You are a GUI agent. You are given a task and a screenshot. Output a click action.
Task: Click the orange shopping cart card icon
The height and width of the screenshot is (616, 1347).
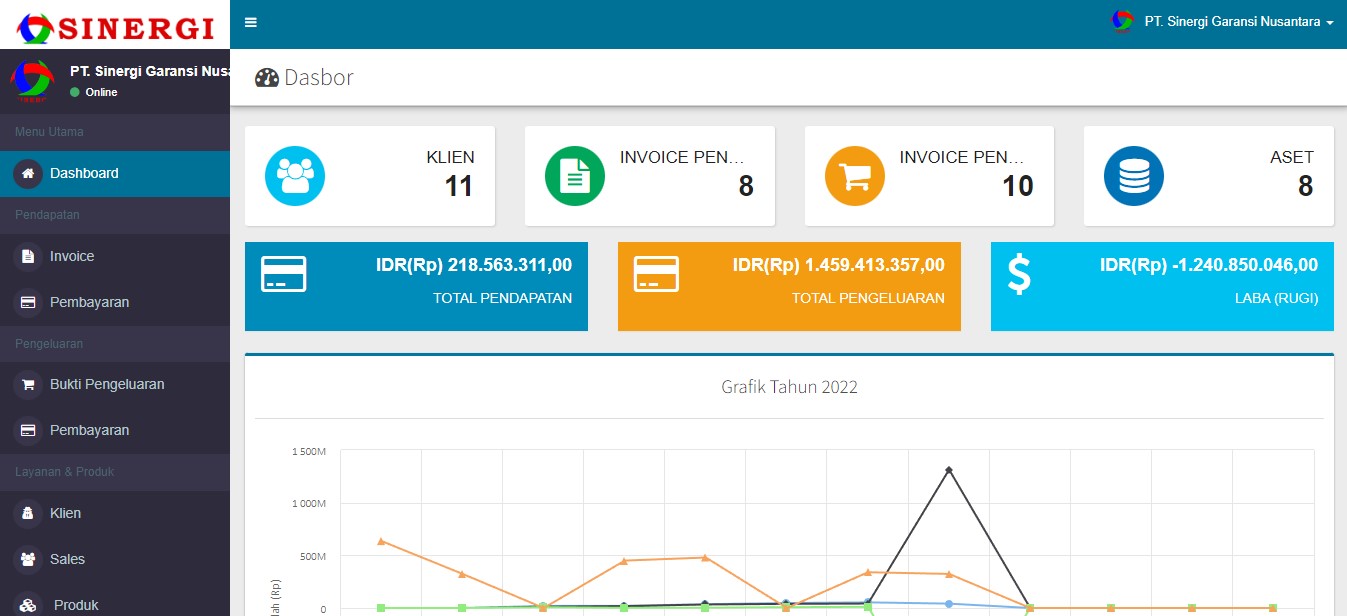pos(854,176)
